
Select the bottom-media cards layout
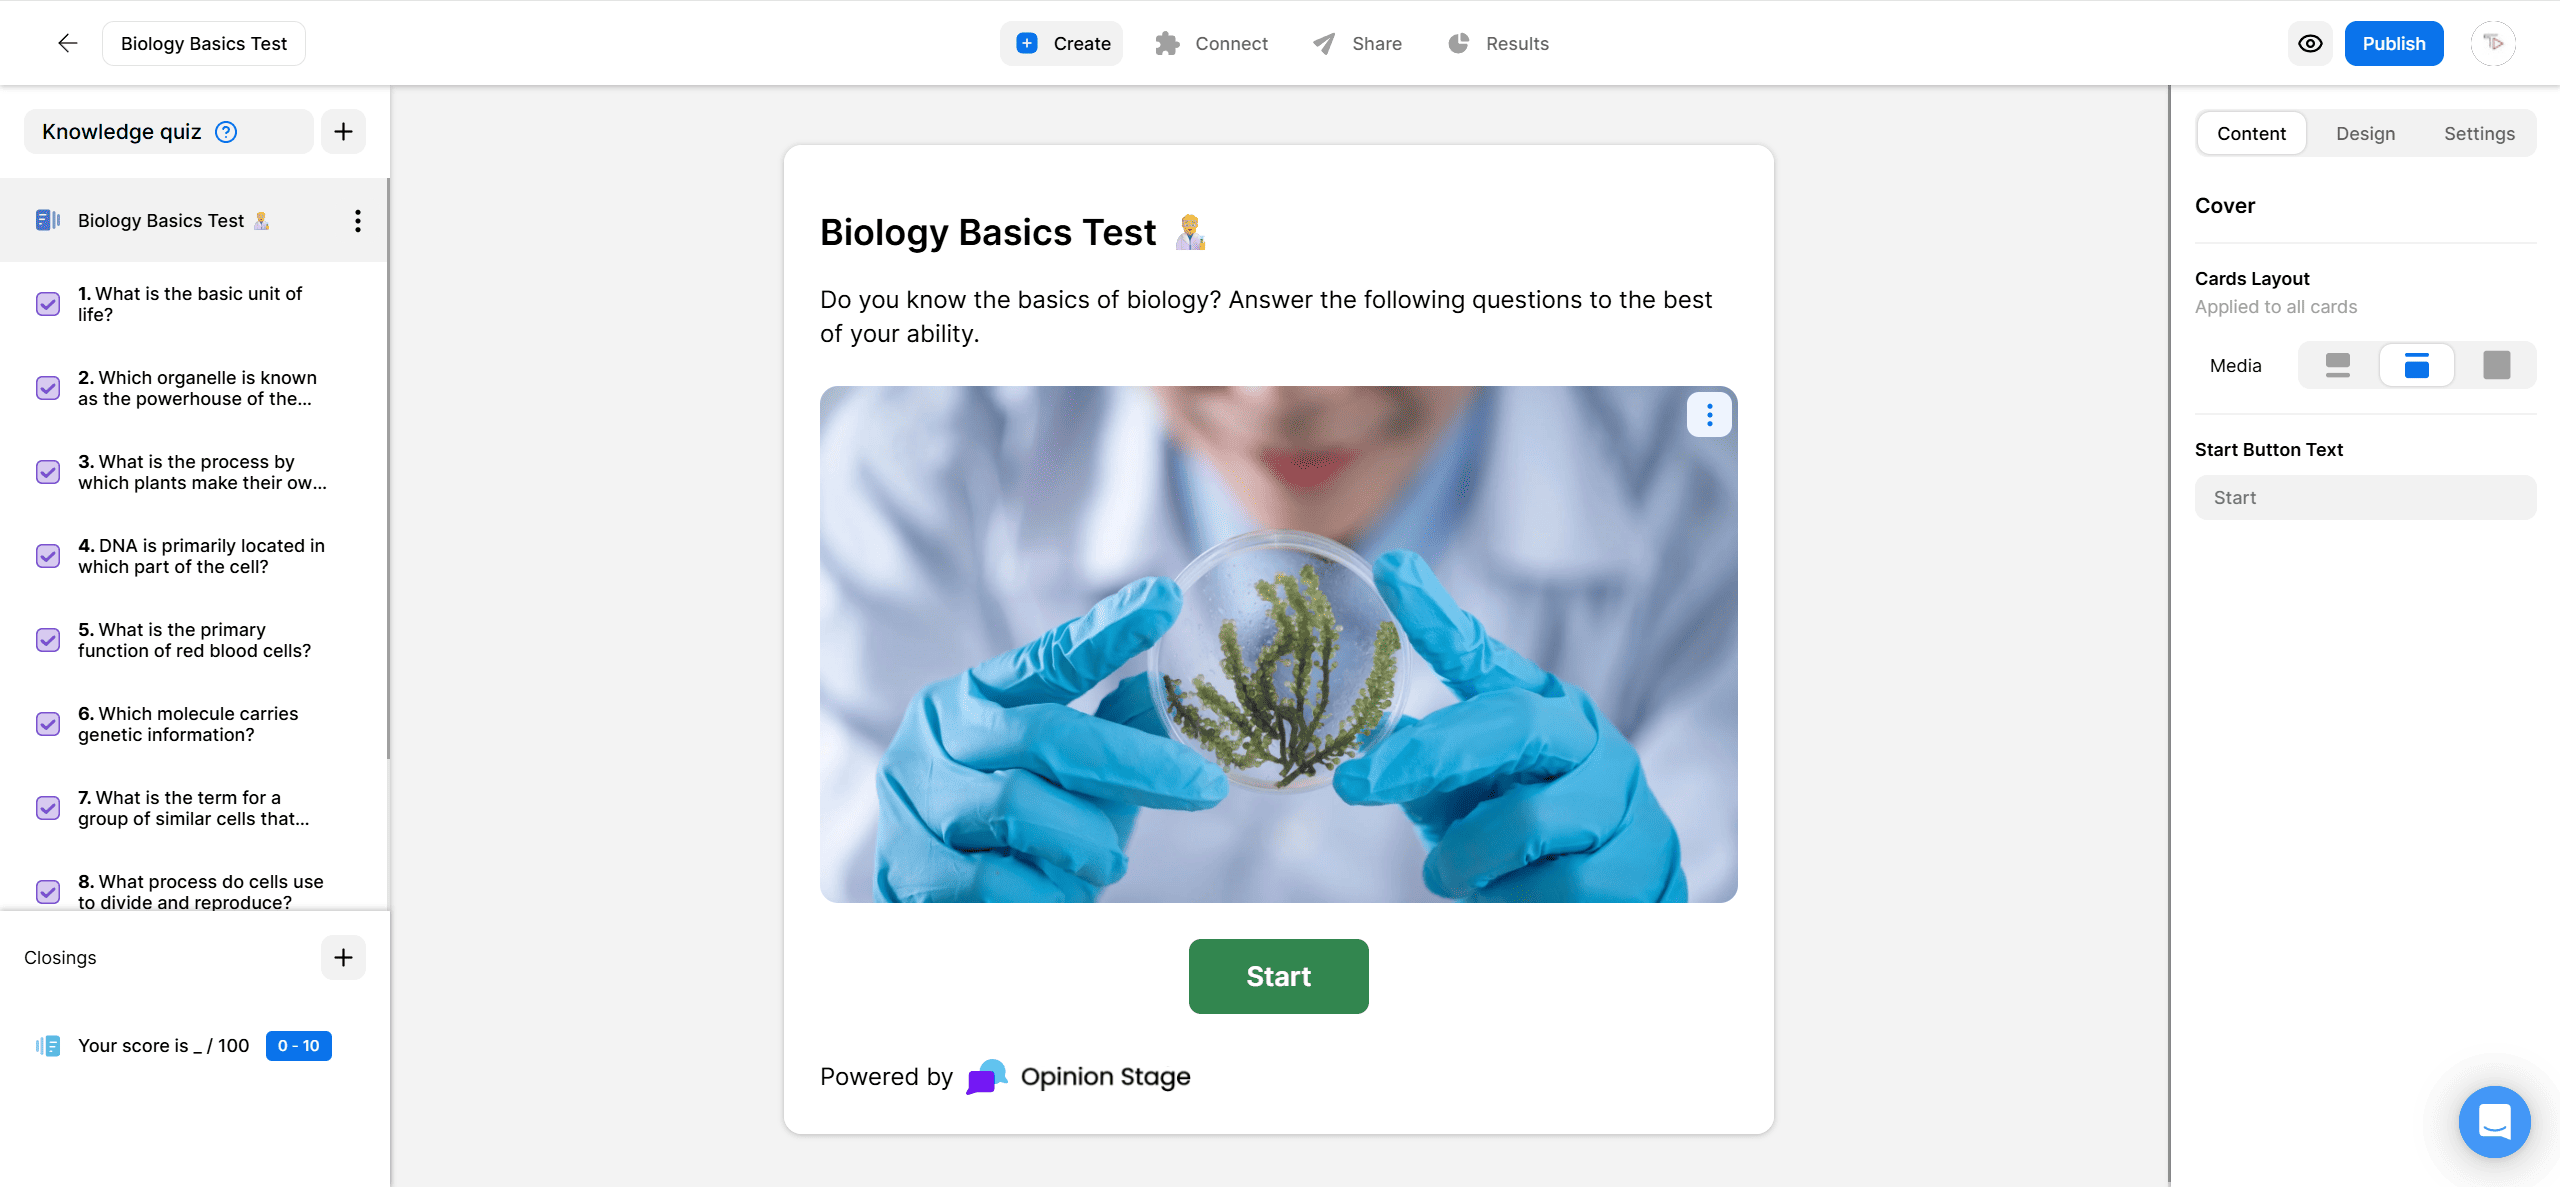(x=2417, y=365)
